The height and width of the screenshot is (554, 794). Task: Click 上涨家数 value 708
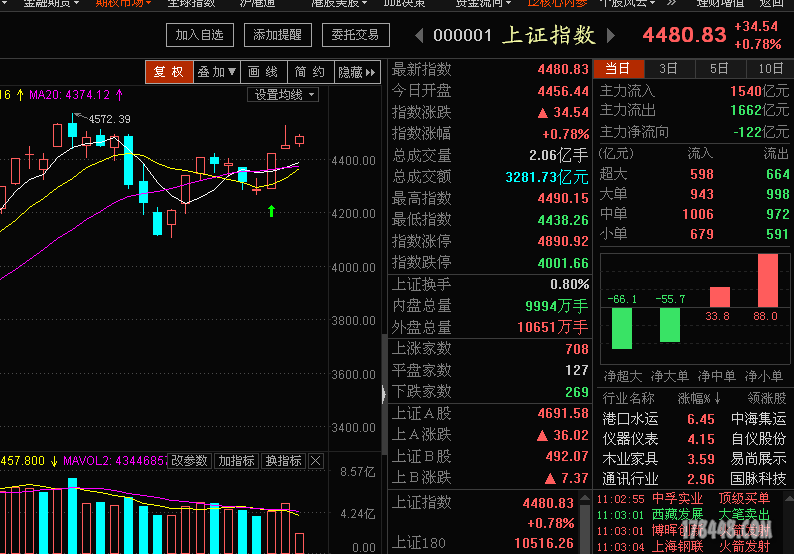577,349
